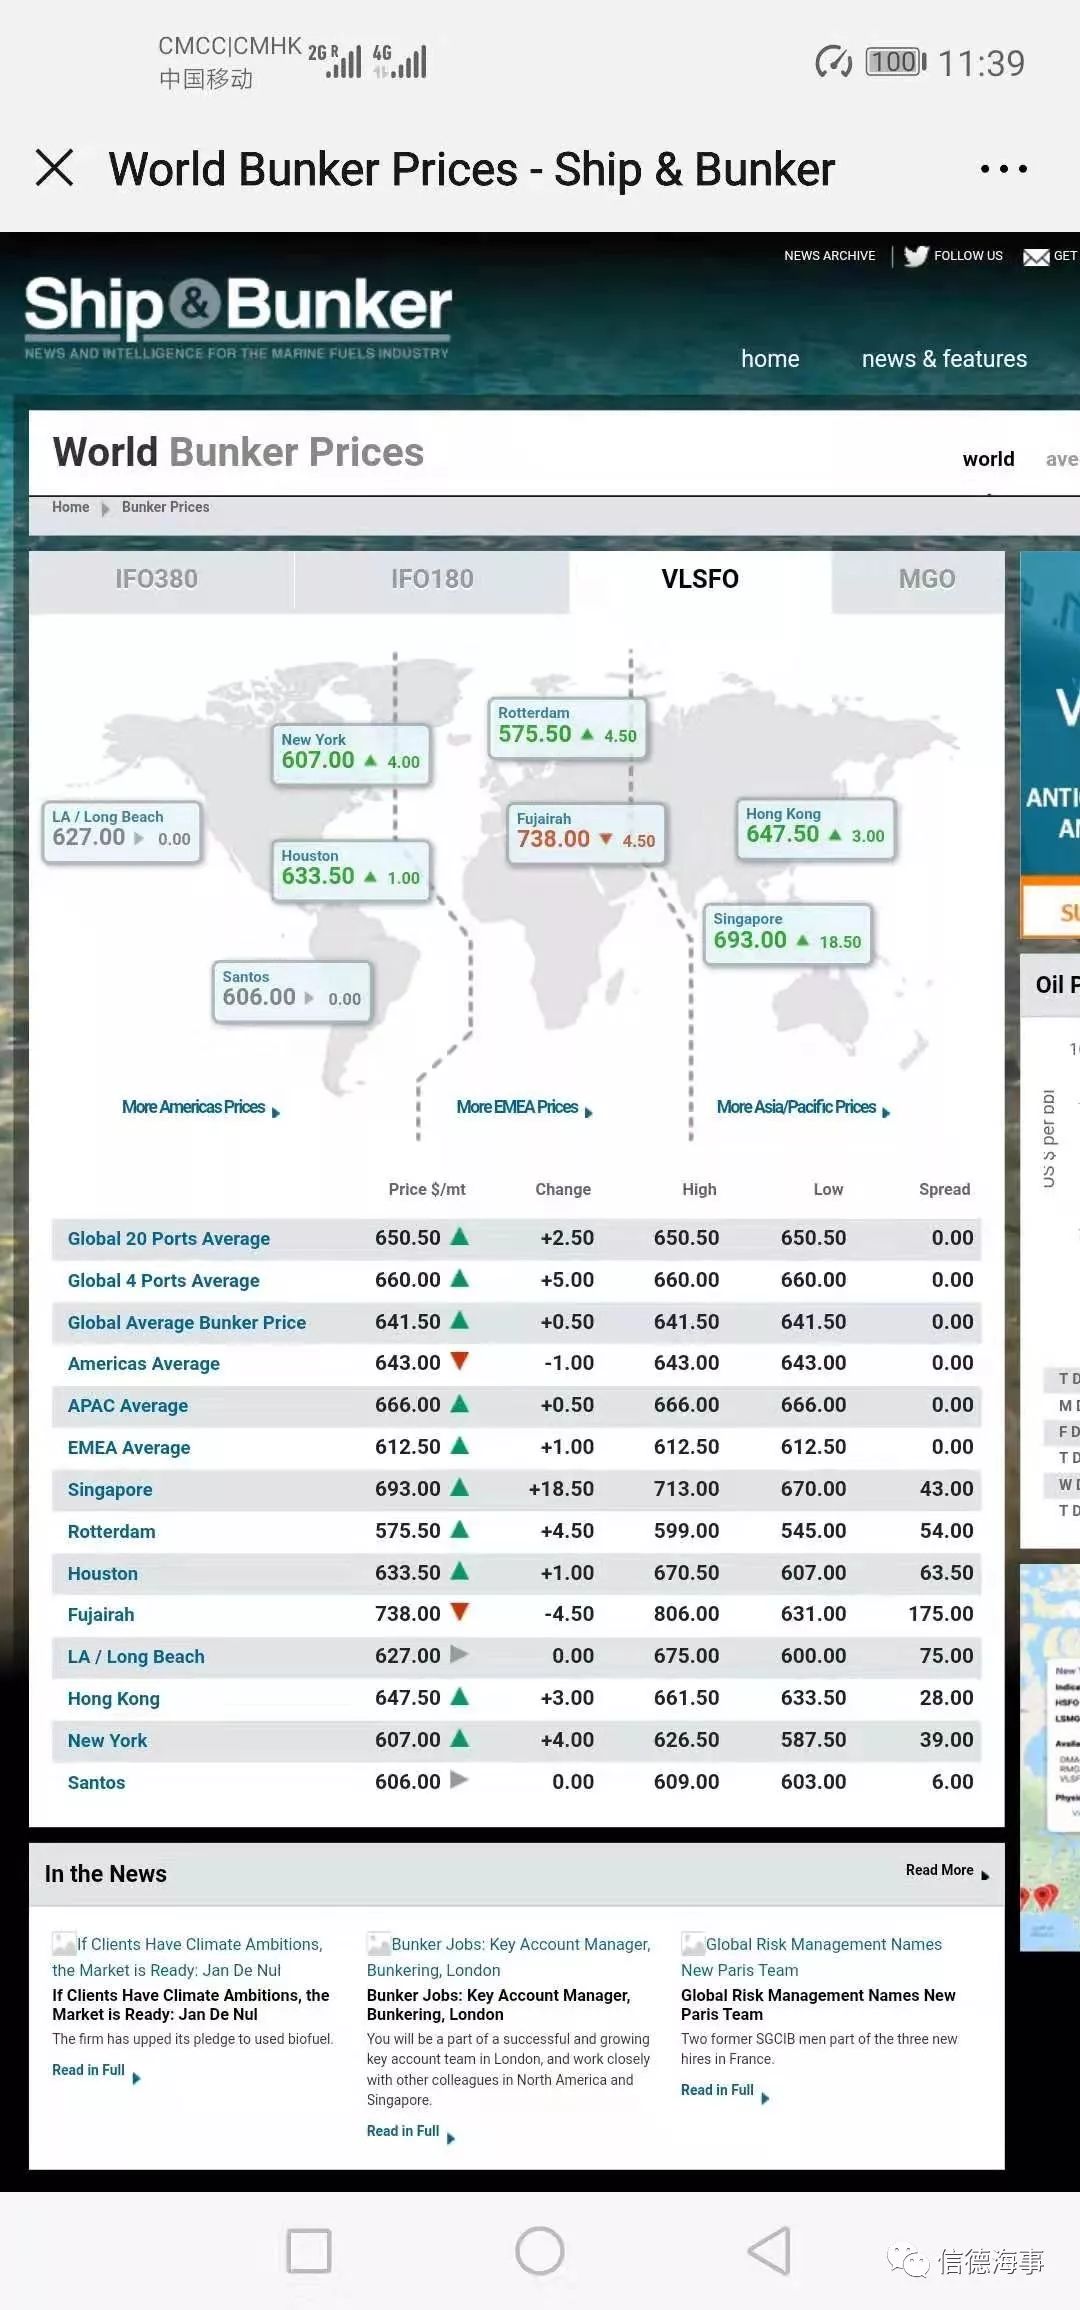This screenshot has width=1080, height=2310.
Task: Go to the home menu item
Action: tap(770, 359)
